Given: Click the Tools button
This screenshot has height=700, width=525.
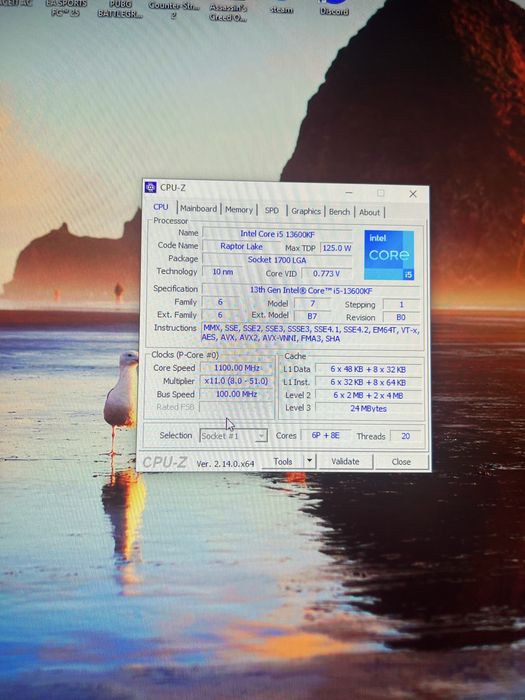Looking at the screenshot, I should (283, 461).
